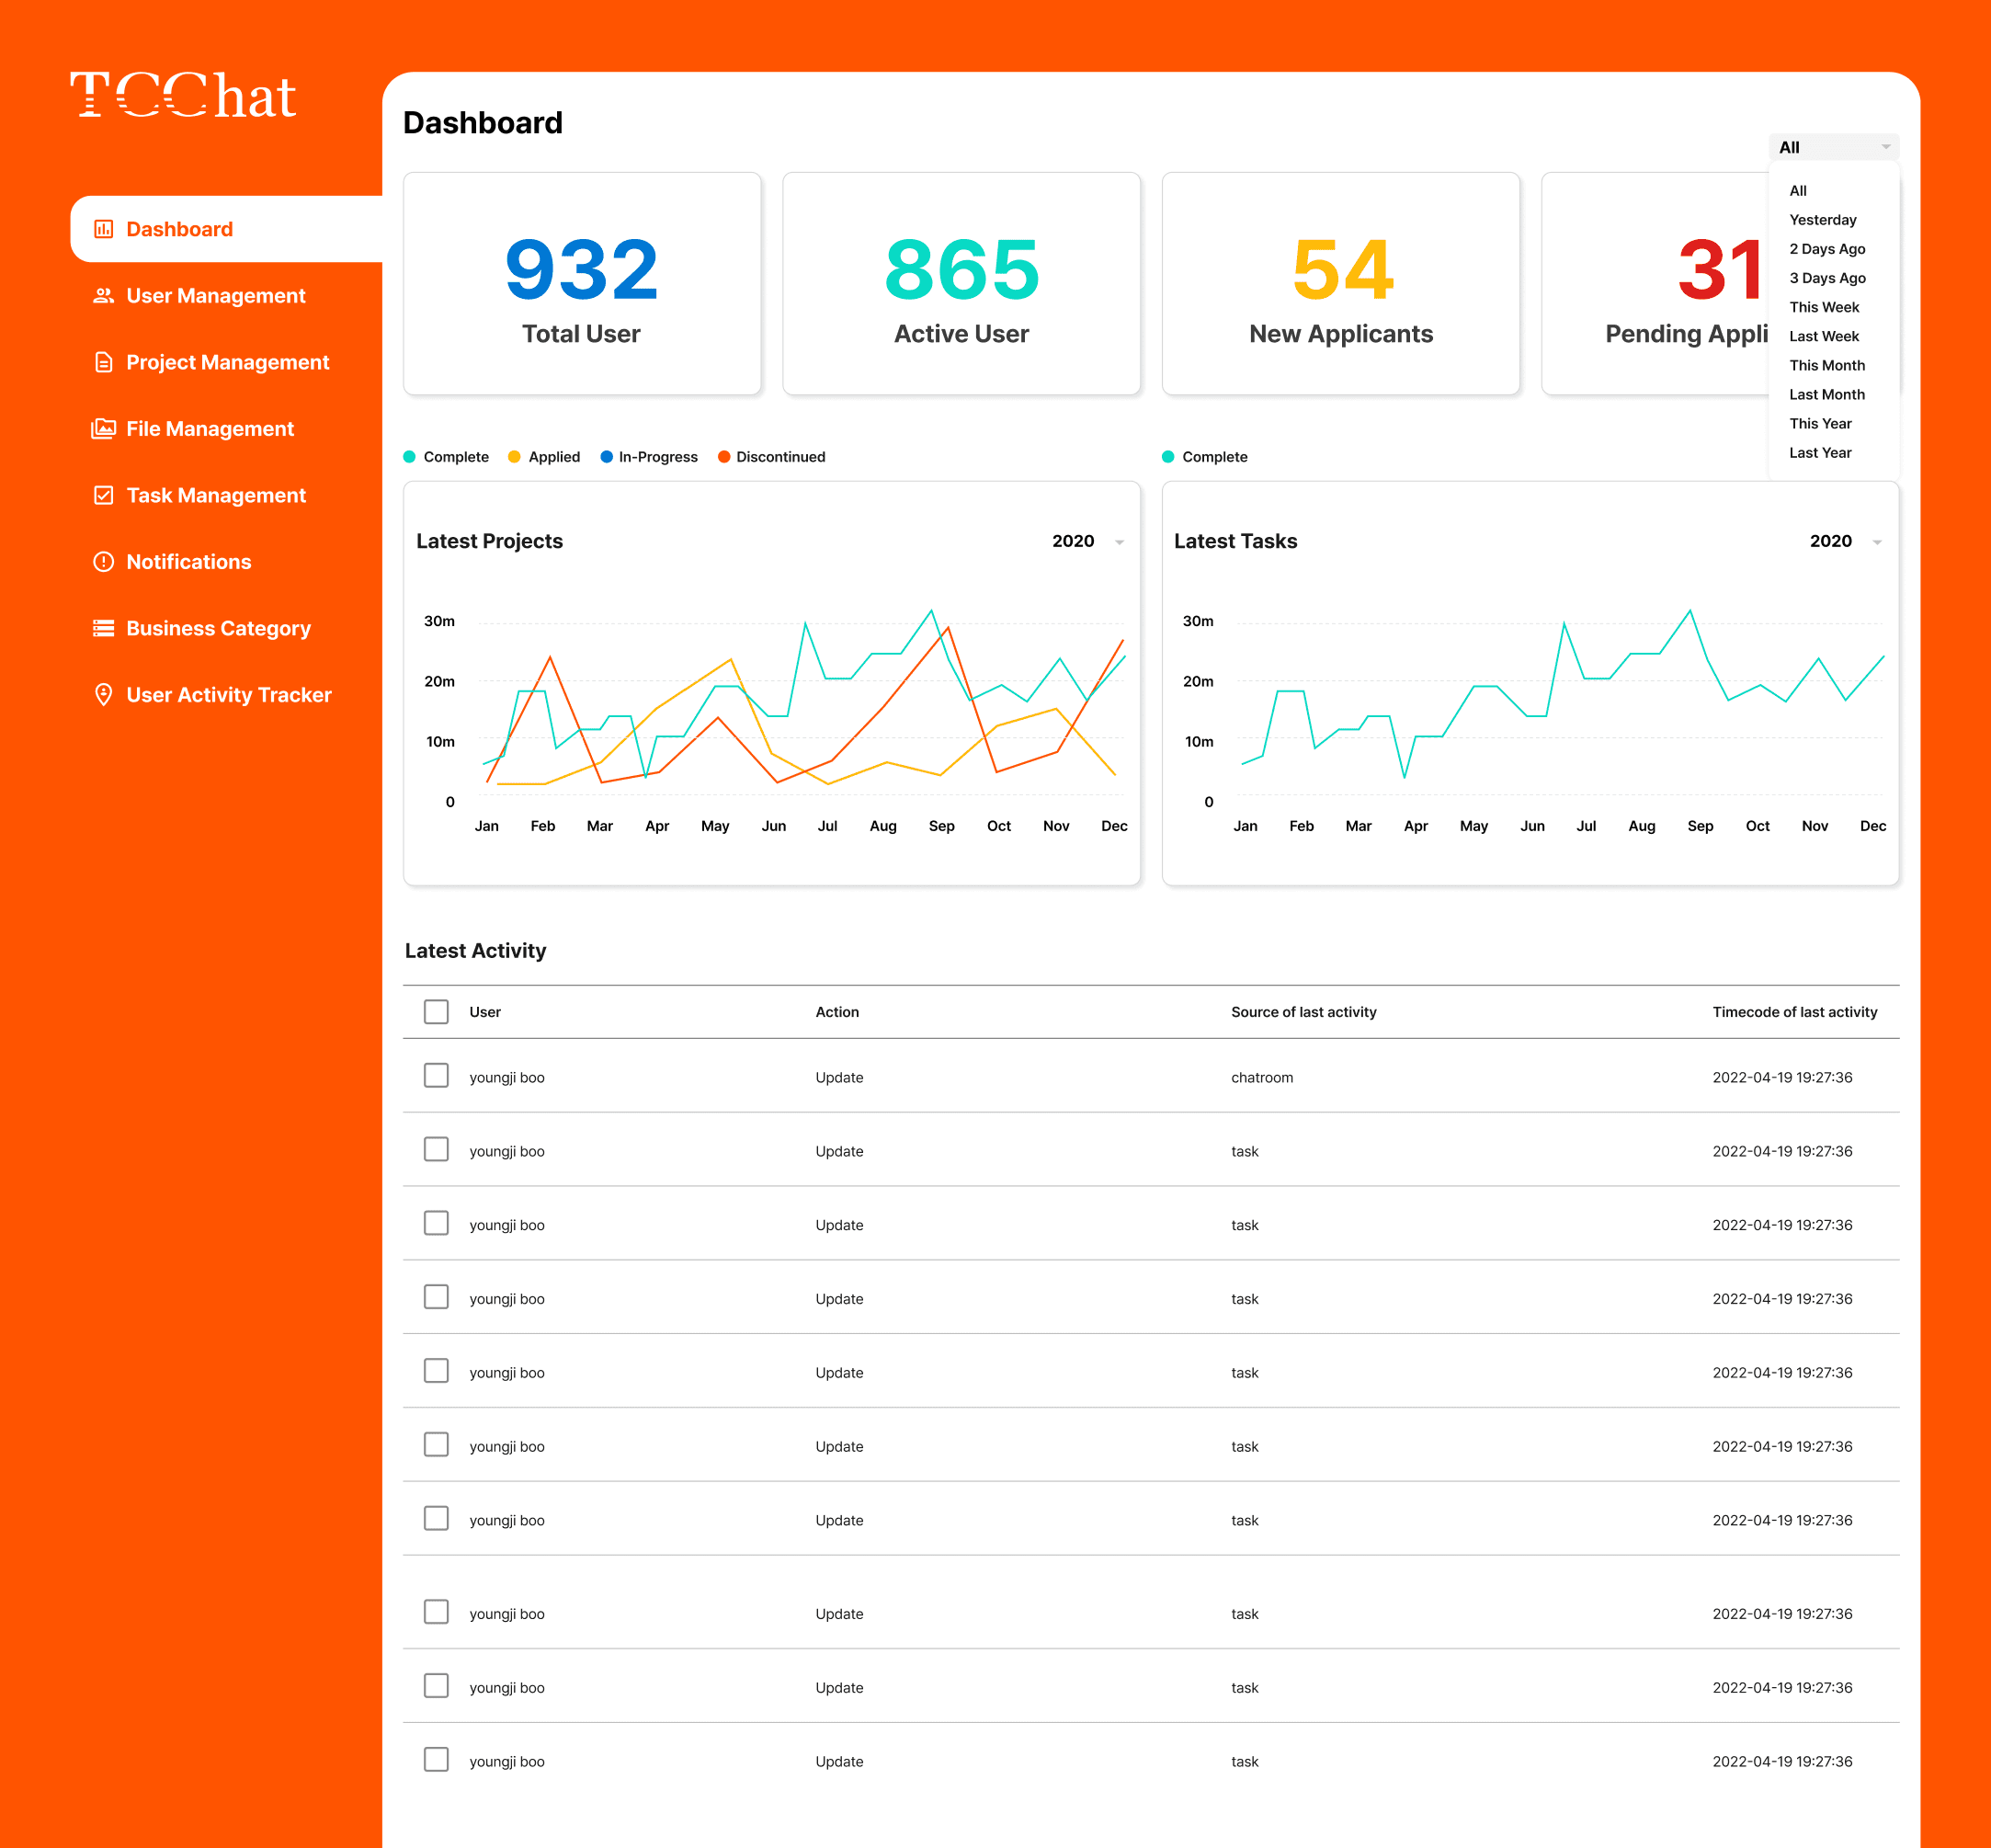Click the Business Category list icon

(x=104, y=628)
